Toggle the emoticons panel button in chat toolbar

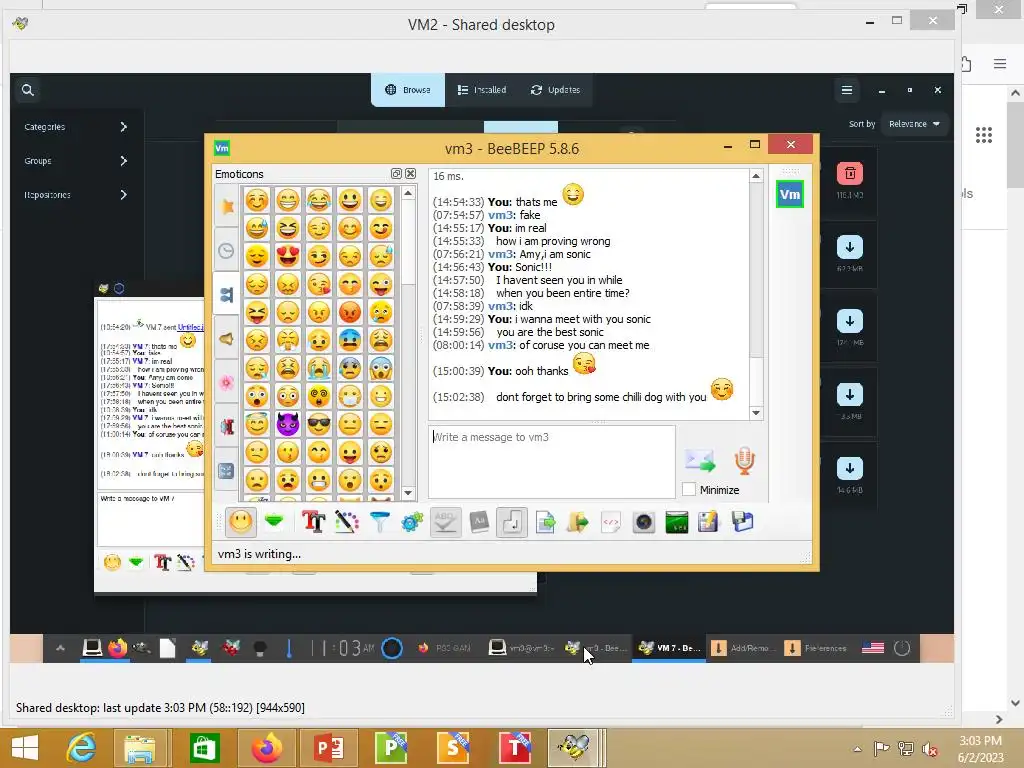pyautogui.click(x=240, y=522)
